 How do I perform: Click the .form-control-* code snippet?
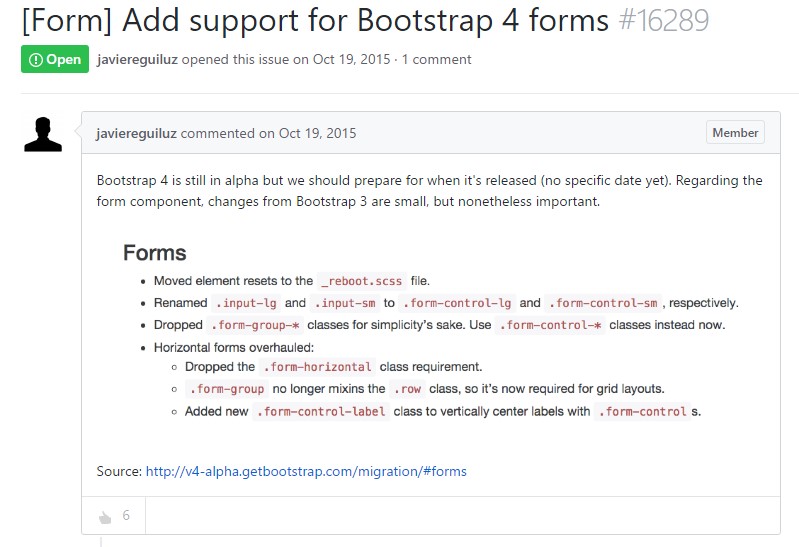click(550, 325)
